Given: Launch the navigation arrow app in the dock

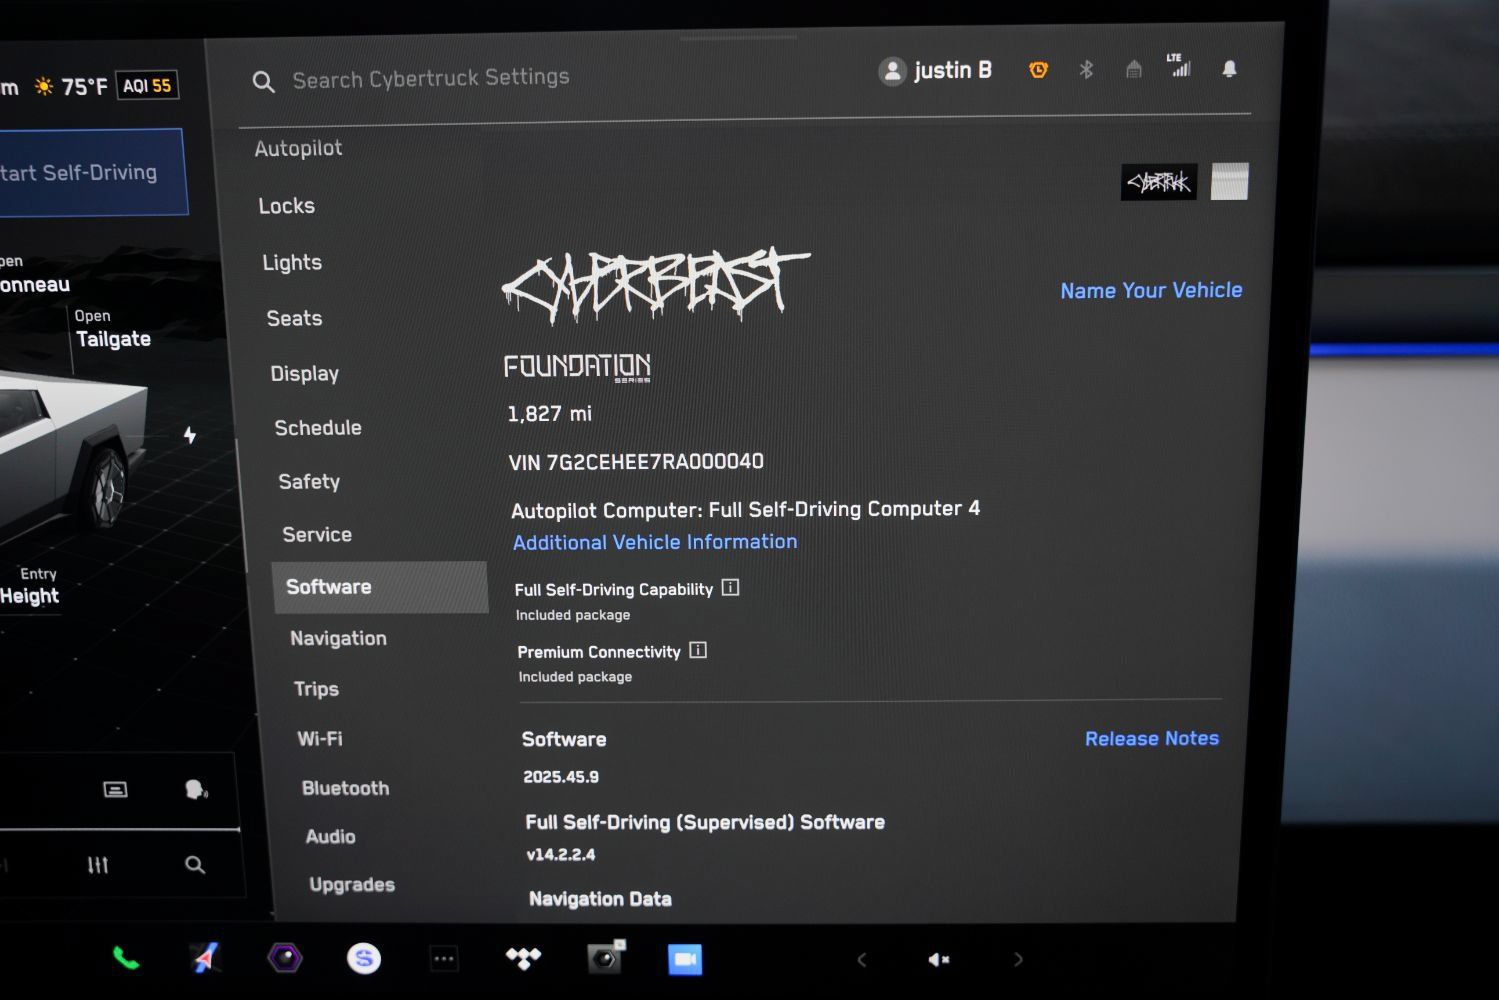Looking at the screenshot, I should (x=205, y=958).
